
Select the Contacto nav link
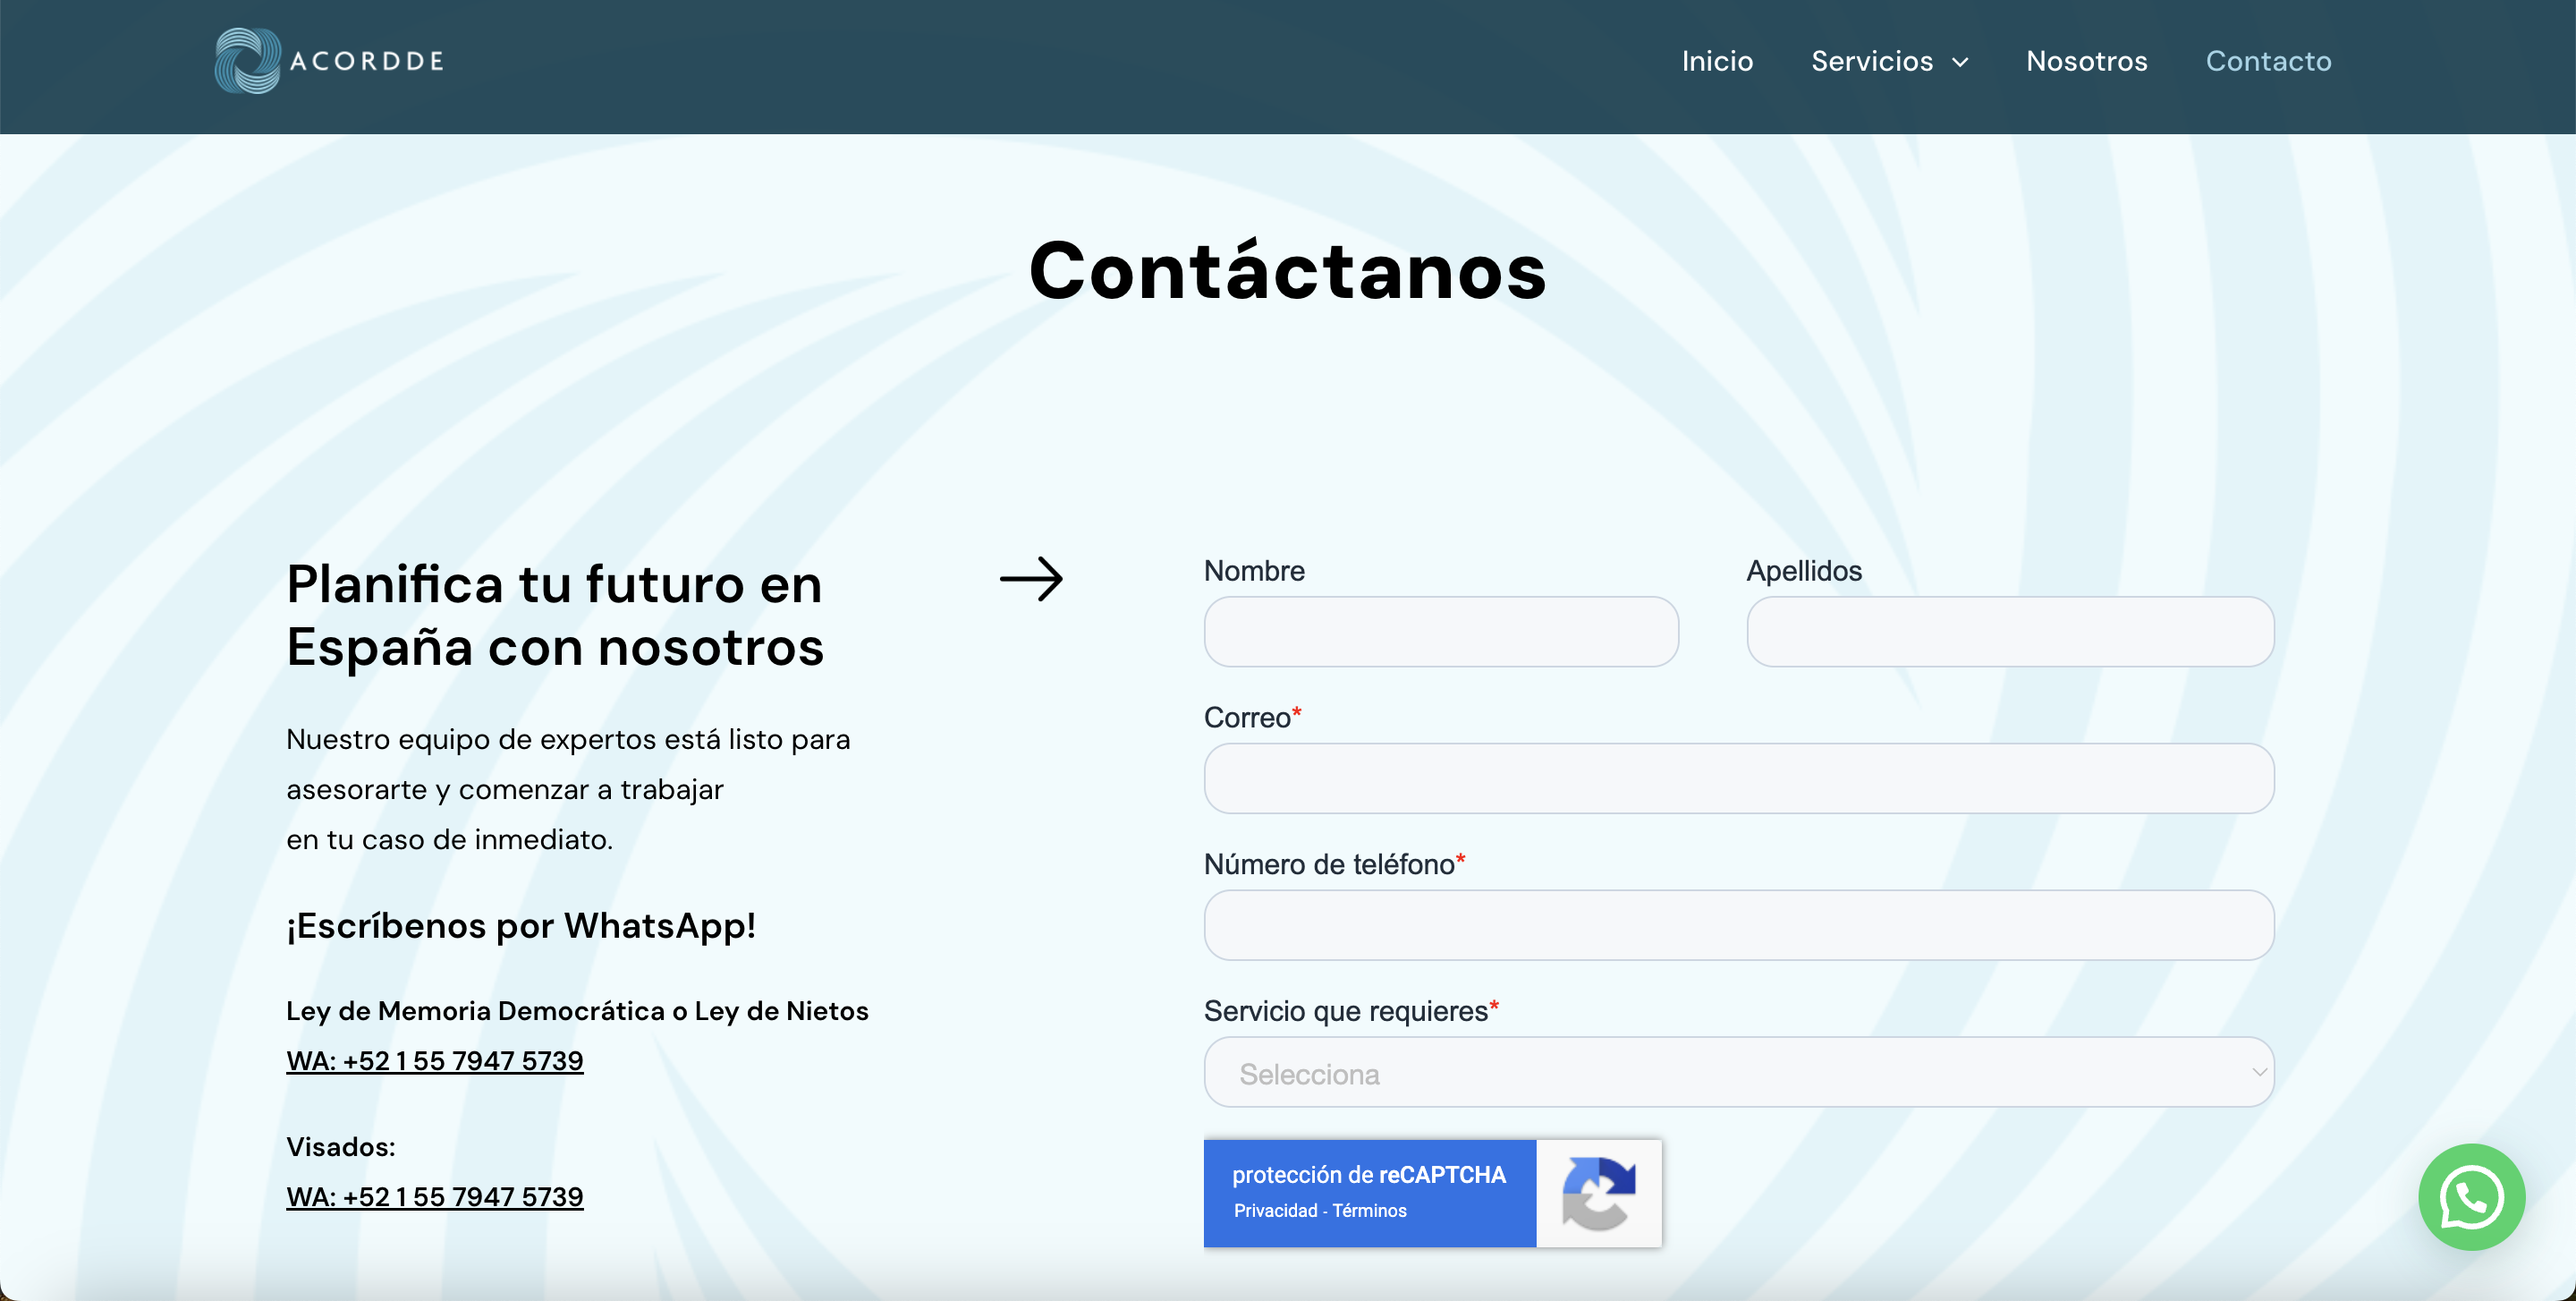pos(2268,61)
